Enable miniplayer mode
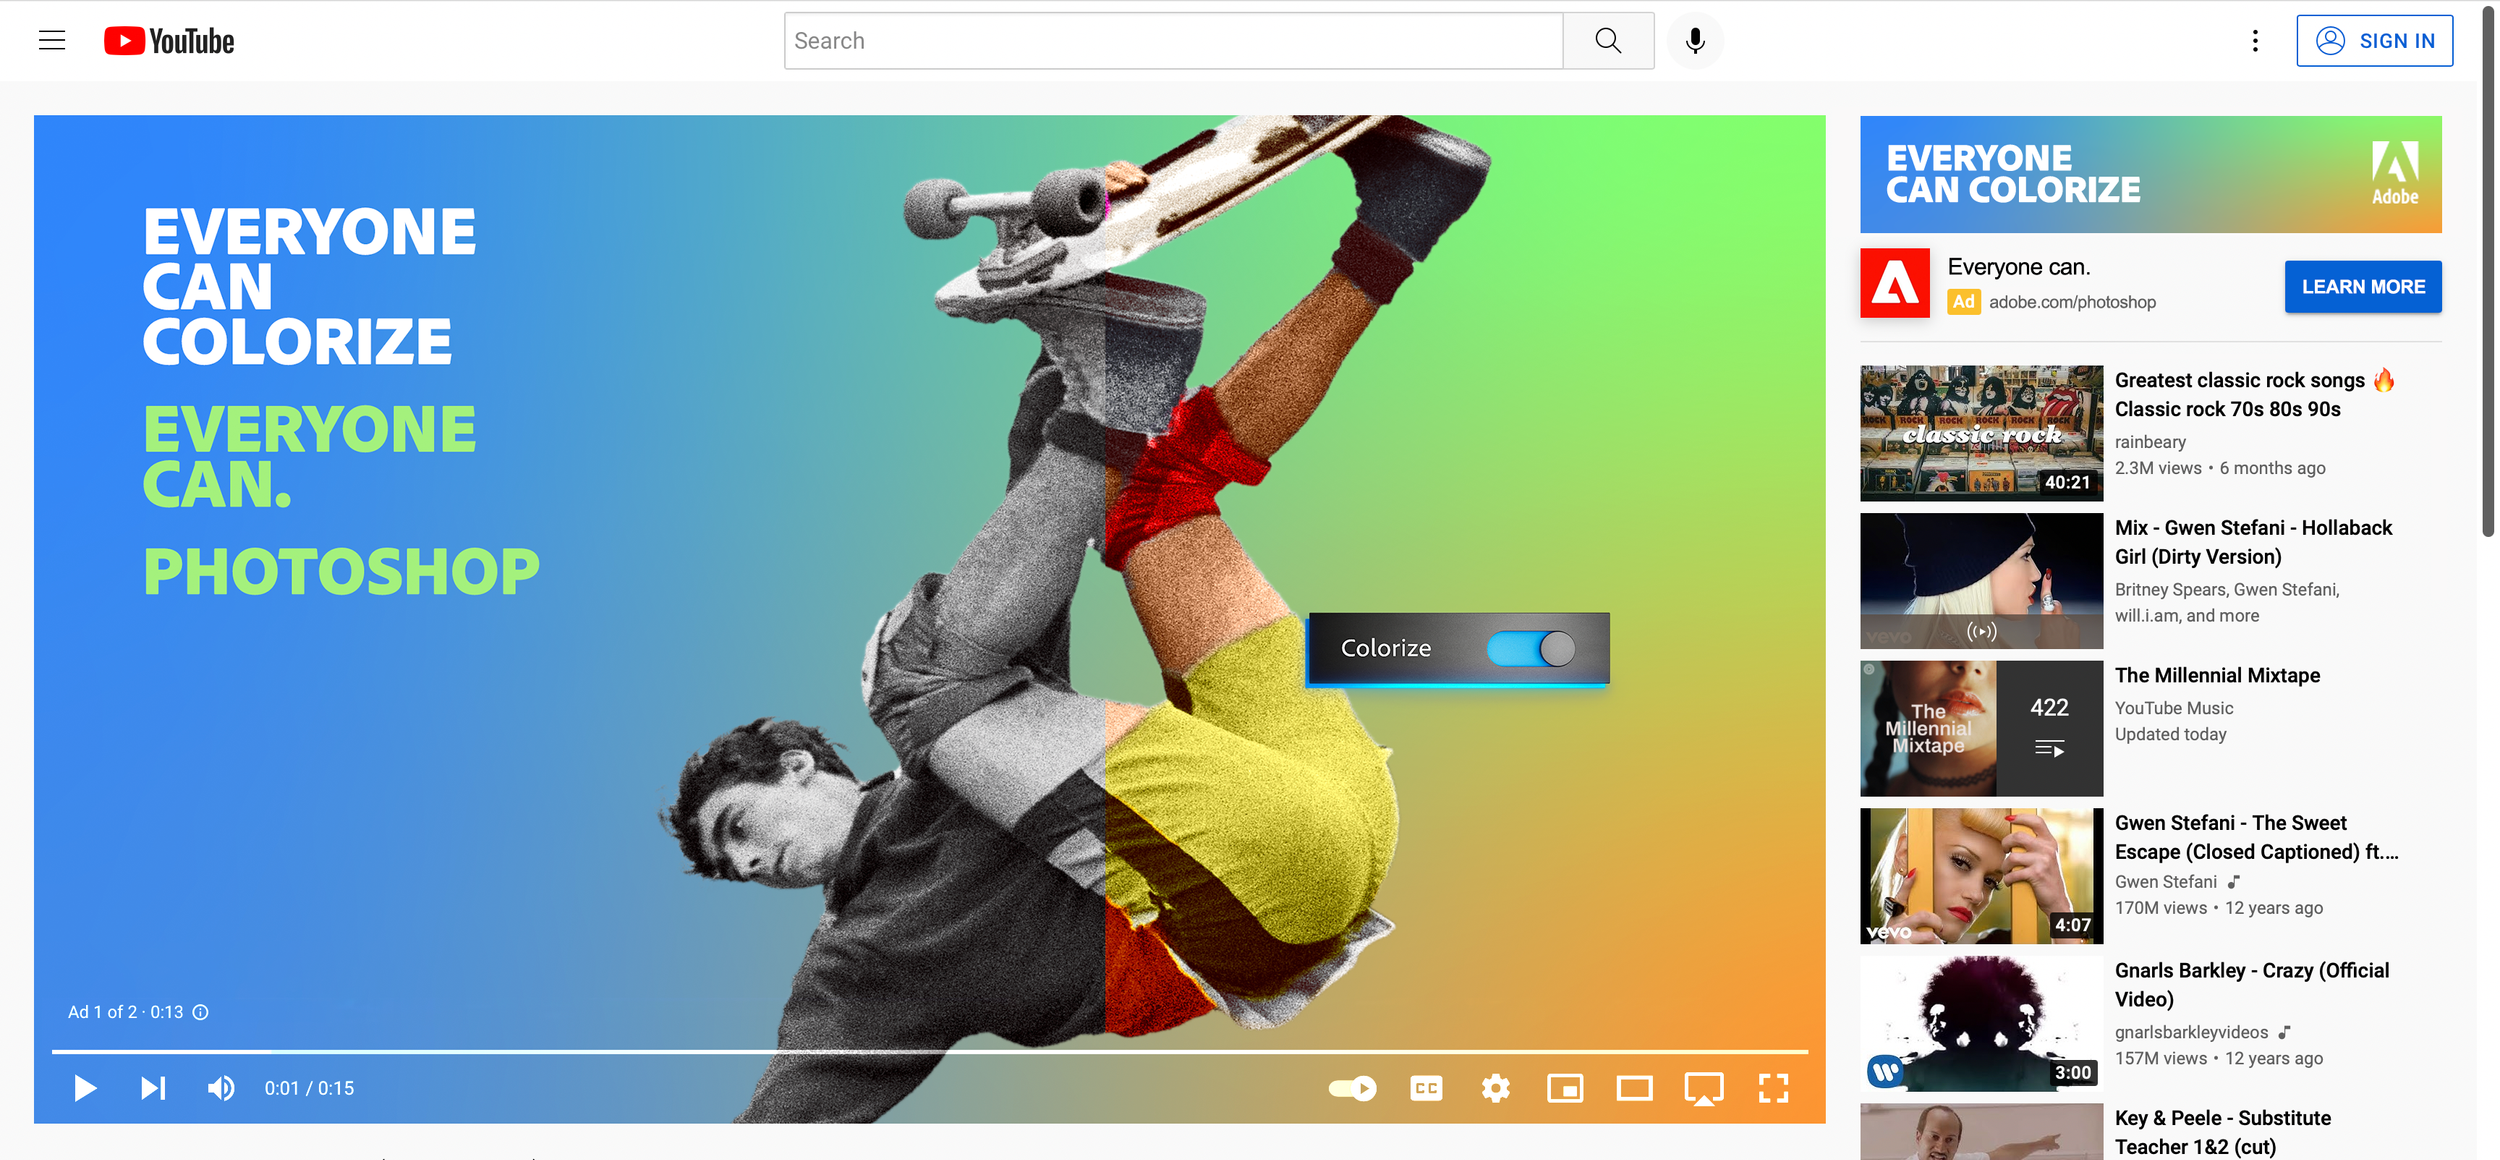This screenshot has width=2500, height=1160. (x=1565, y=1088)
